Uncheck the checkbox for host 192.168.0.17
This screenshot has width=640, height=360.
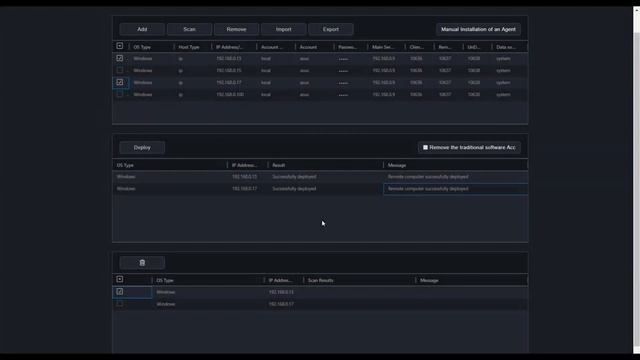pyautogui.click(x=120, y=82)
